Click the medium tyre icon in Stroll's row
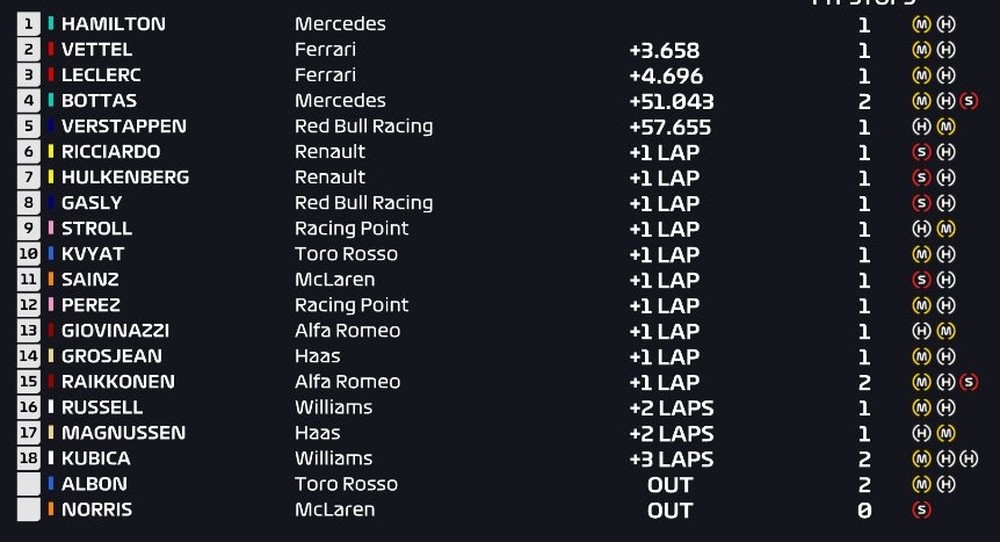Viewport: 1000px width, 542px height. point(945,229)
